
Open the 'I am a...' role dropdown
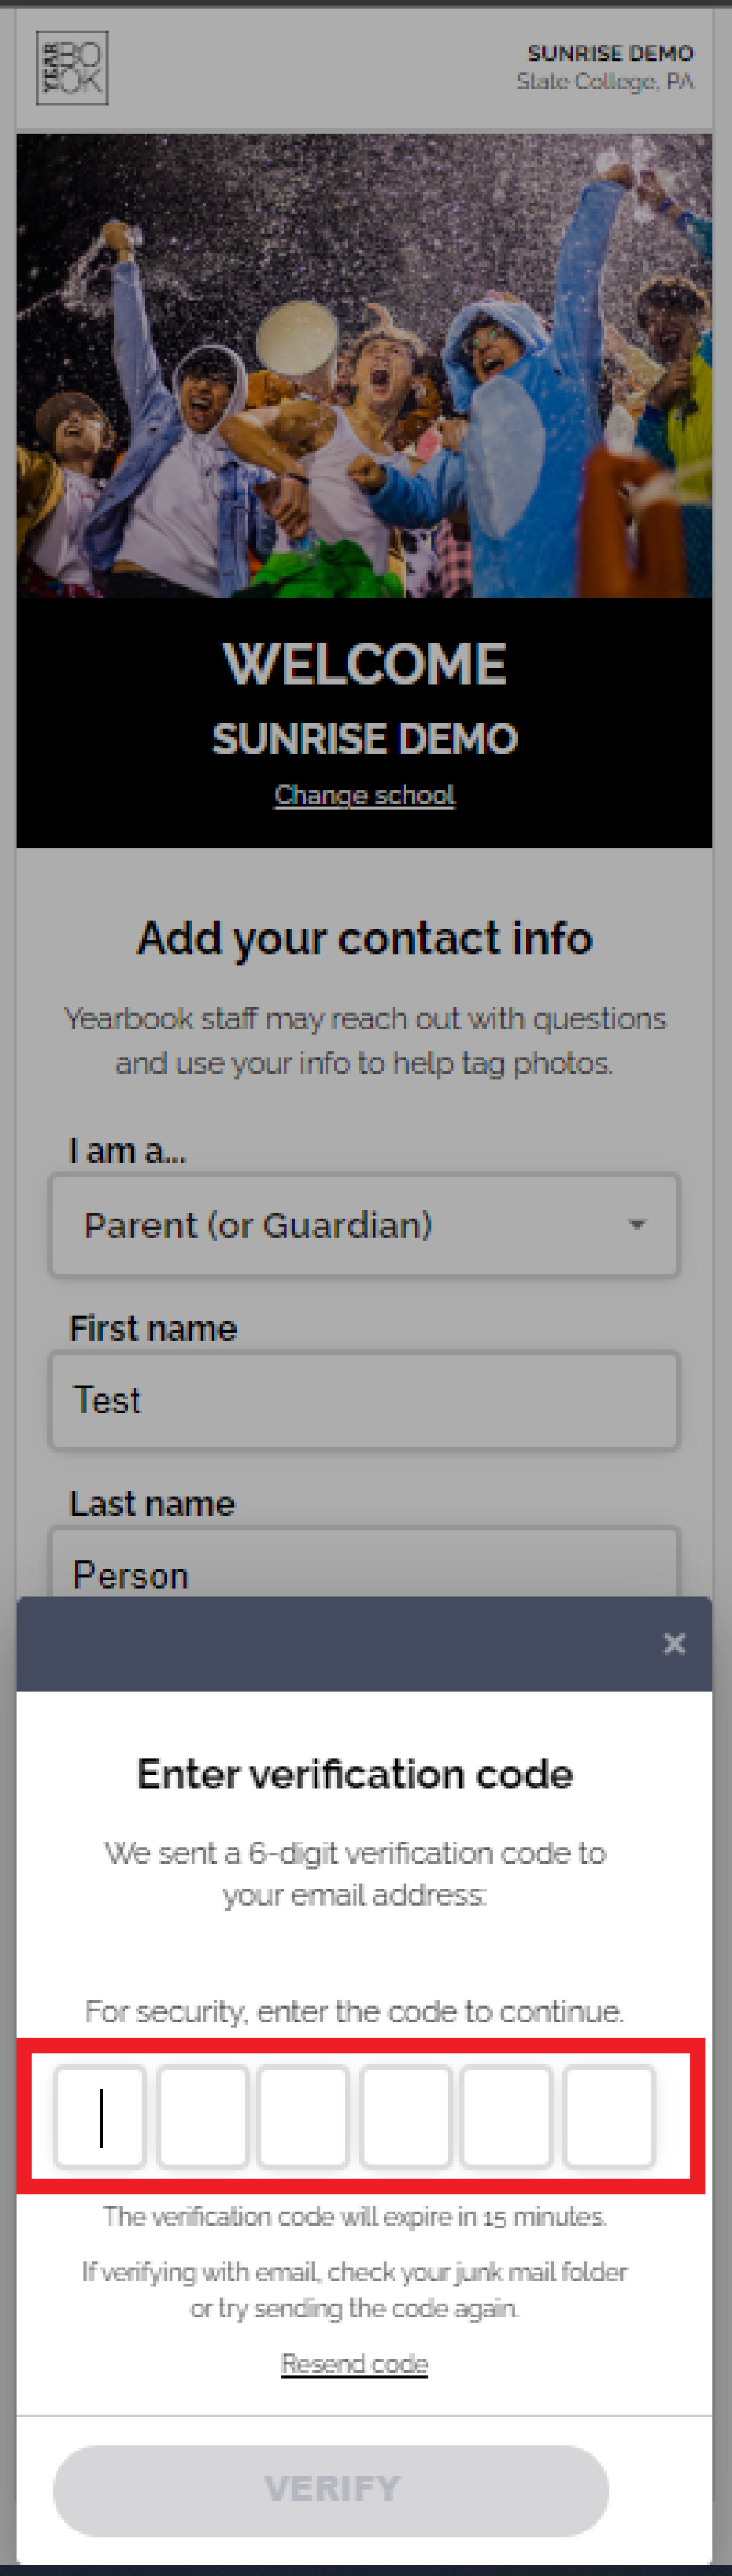[x=364, y=1225]
